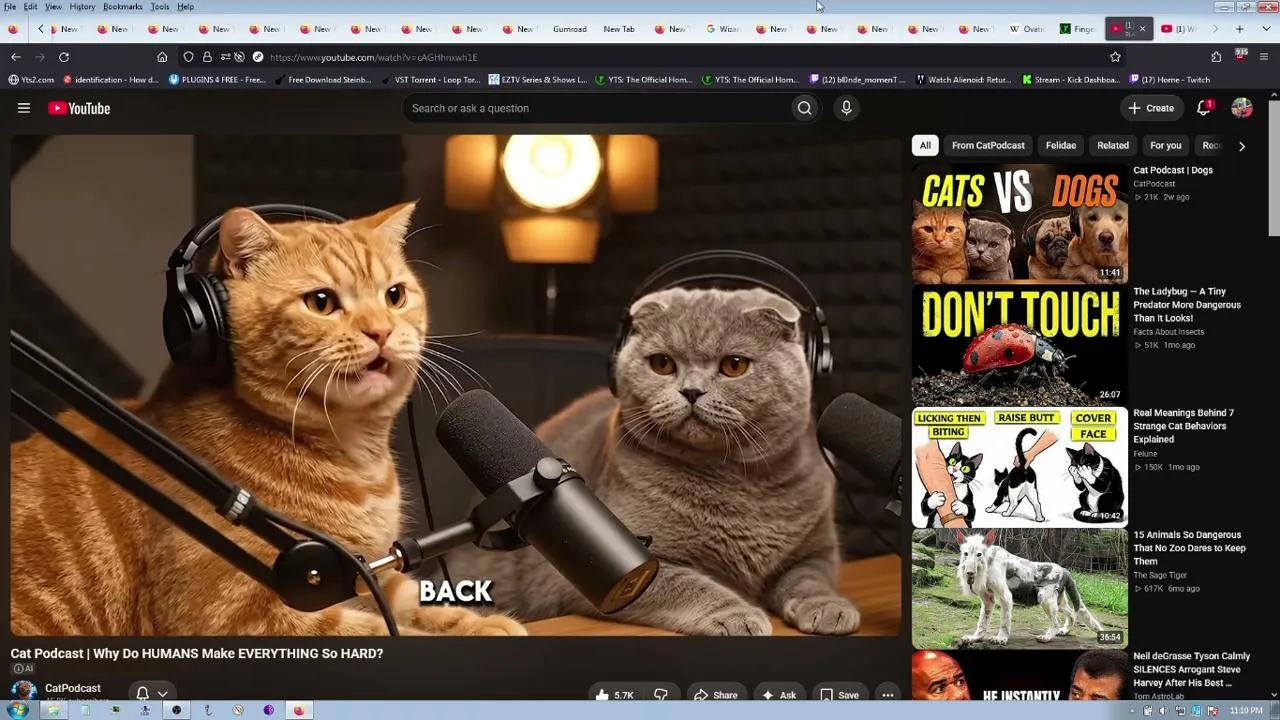
Task: Open the browser extensions button
Action: pos(1216,57)
